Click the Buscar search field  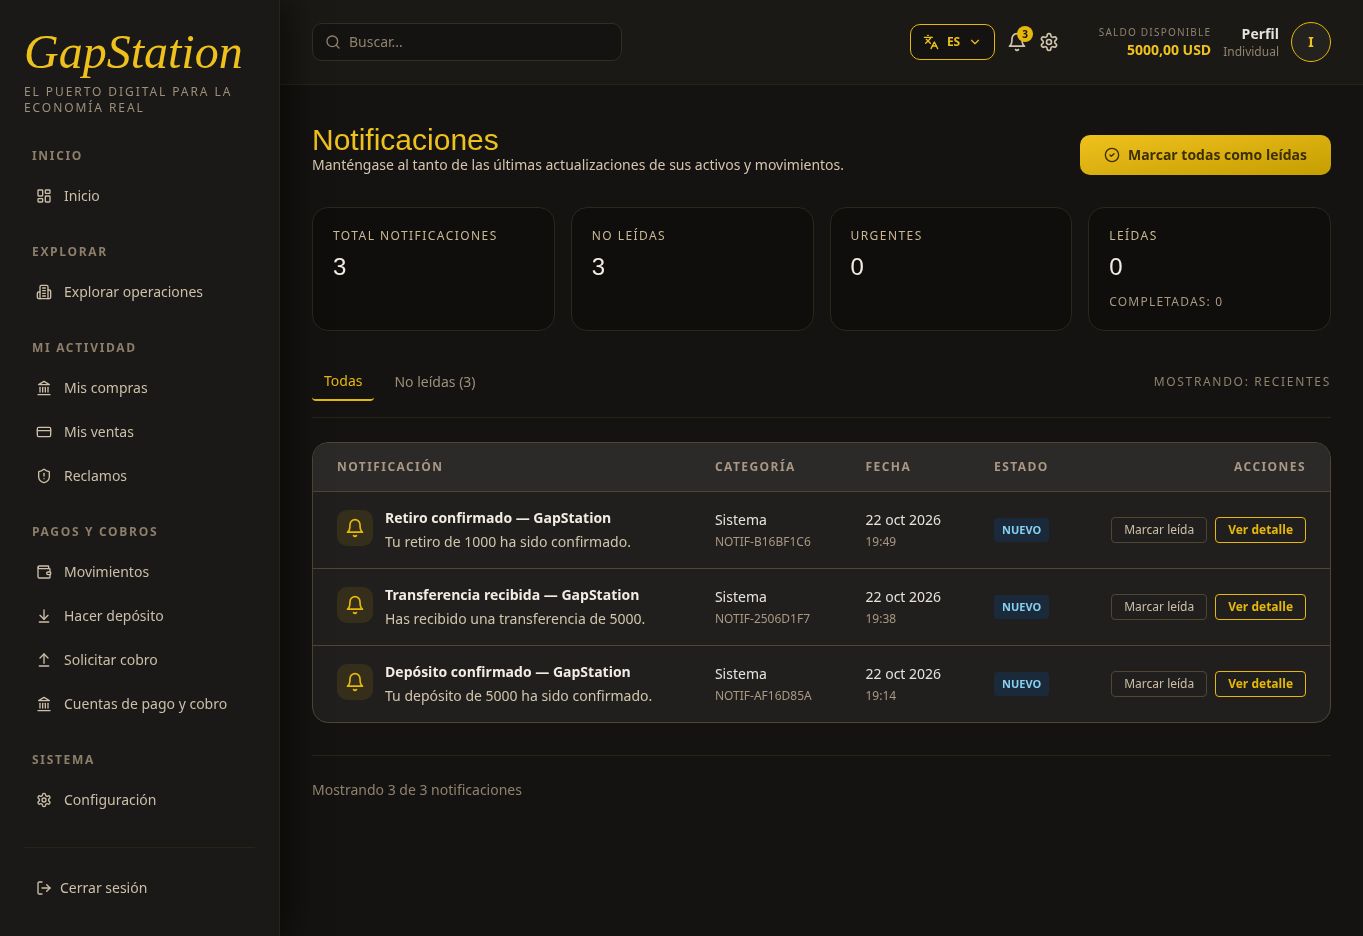(x=467, y=42)
